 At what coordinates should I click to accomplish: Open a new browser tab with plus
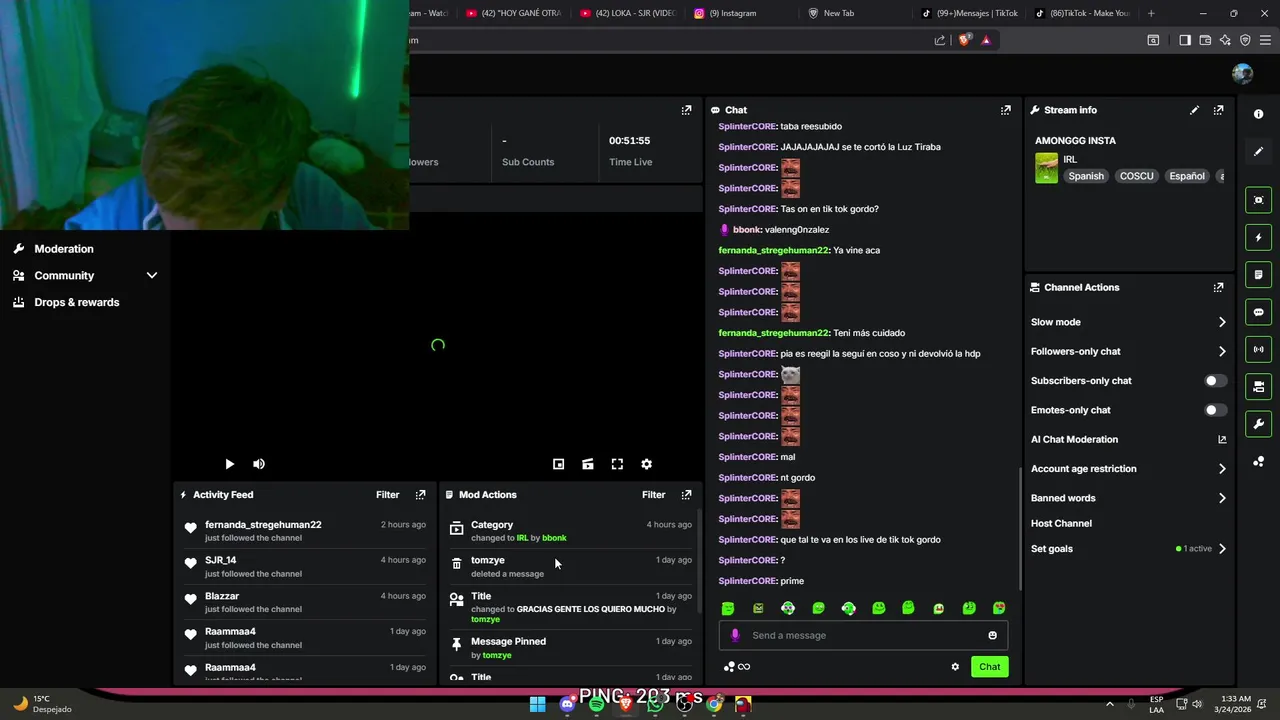(x=1151, y=13)
